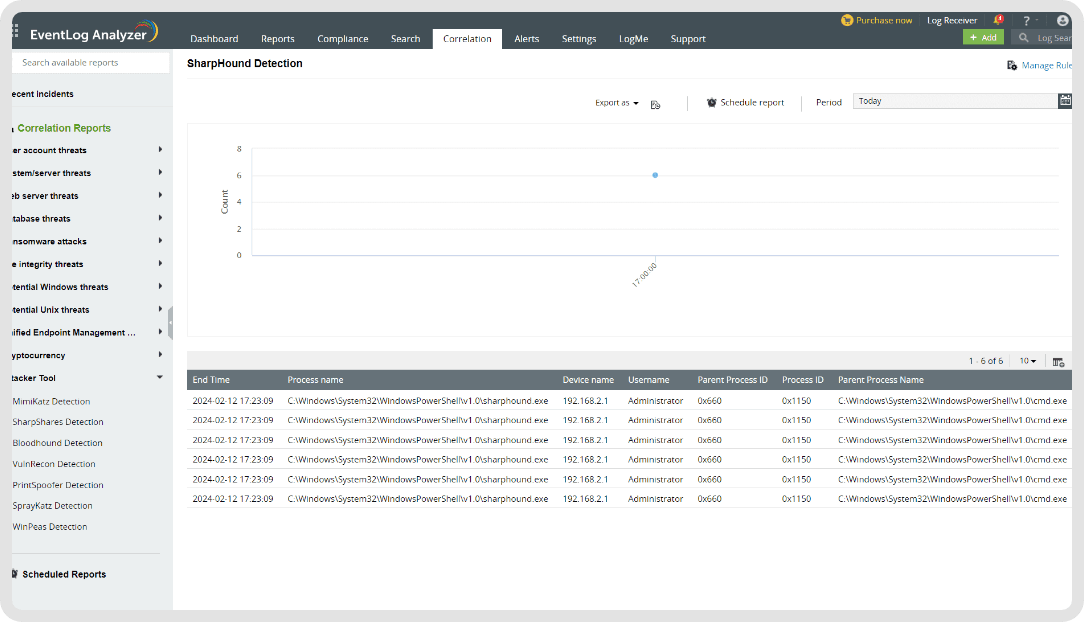Go to the Dashboard tab

(214, 39)
